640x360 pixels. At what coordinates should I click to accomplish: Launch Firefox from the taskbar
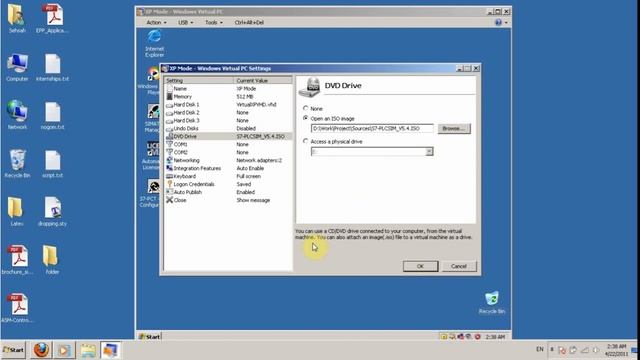point(41,350)
